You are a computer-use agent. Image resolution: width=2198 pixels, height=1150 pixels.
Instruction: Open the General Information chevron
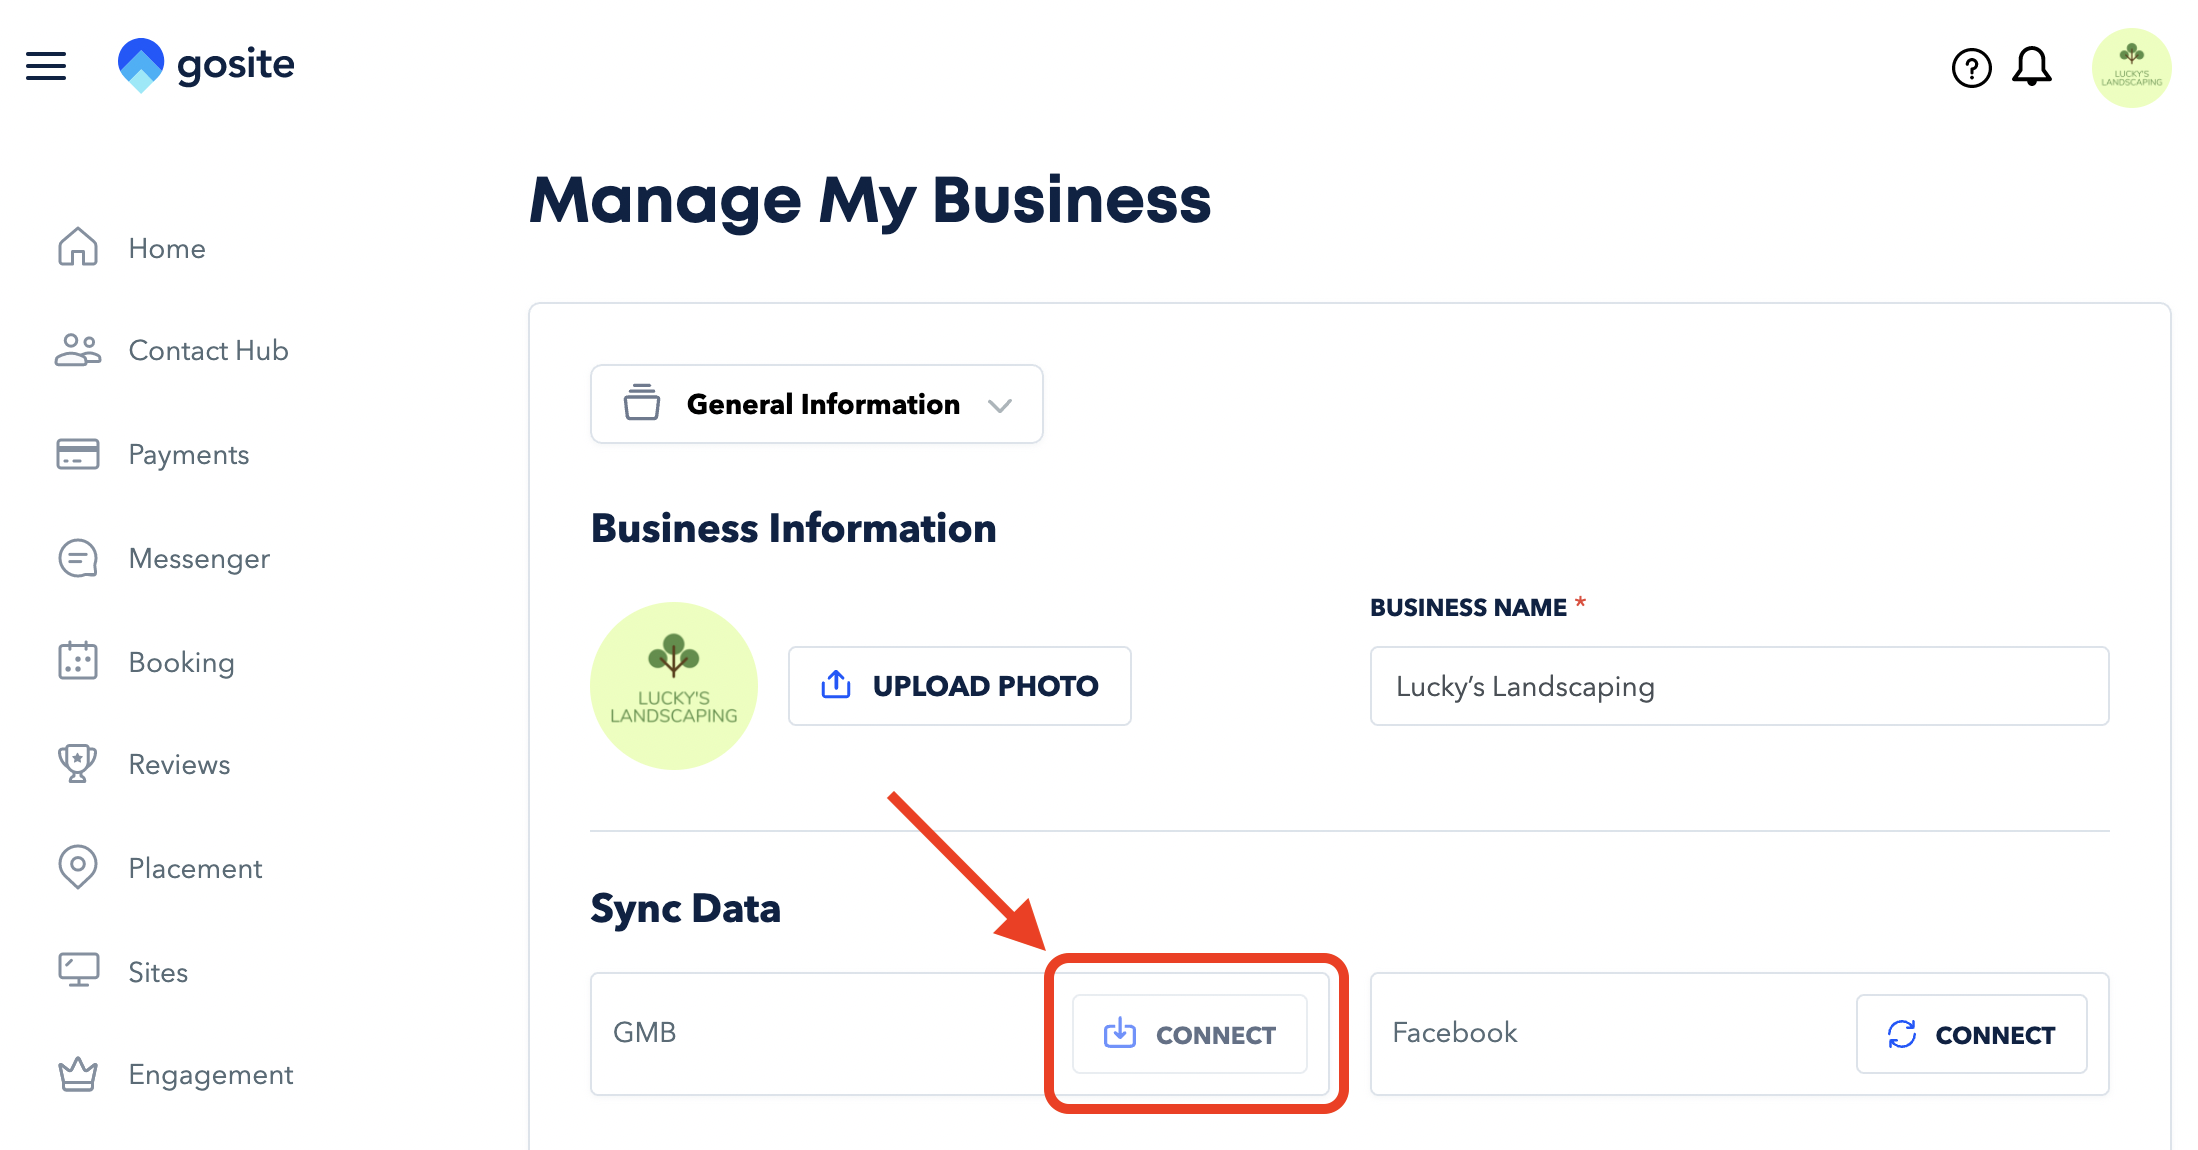coord(999,406)
